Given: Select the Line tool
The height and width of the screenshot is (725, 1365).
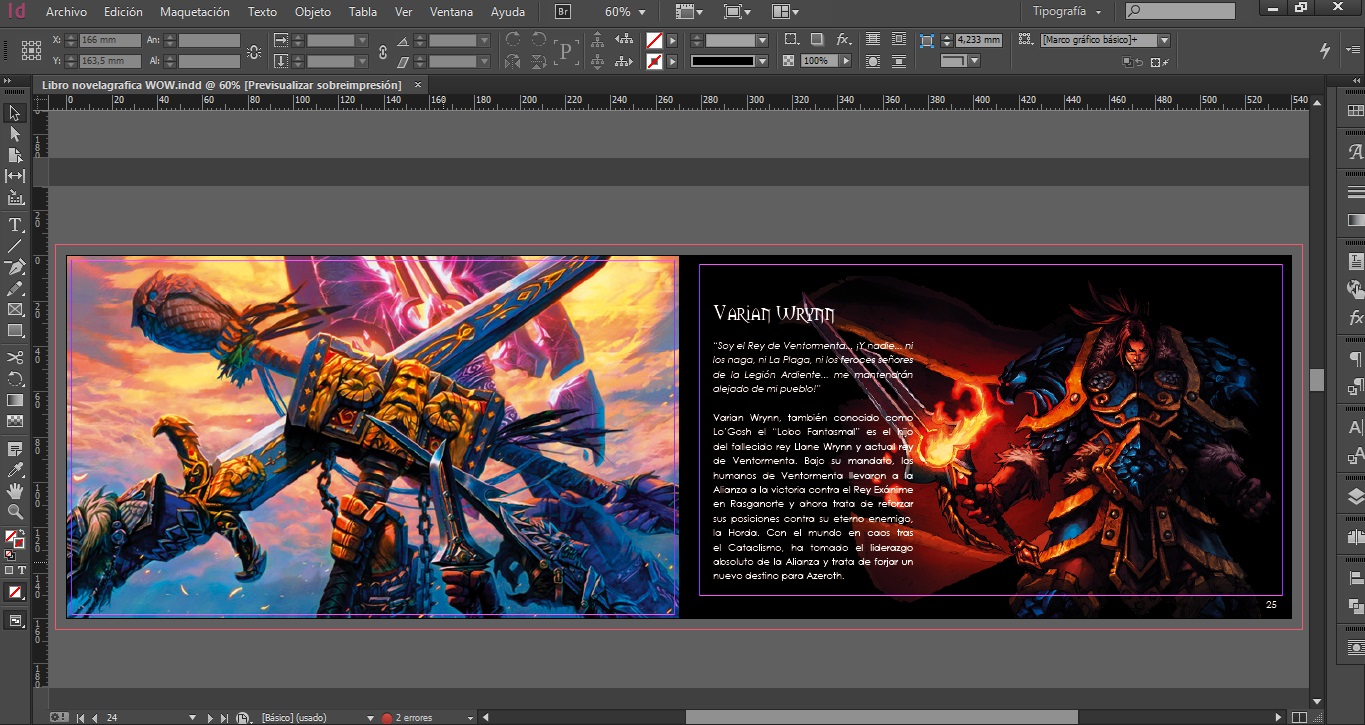Looking at the screenshot, I should pos(15,246).
